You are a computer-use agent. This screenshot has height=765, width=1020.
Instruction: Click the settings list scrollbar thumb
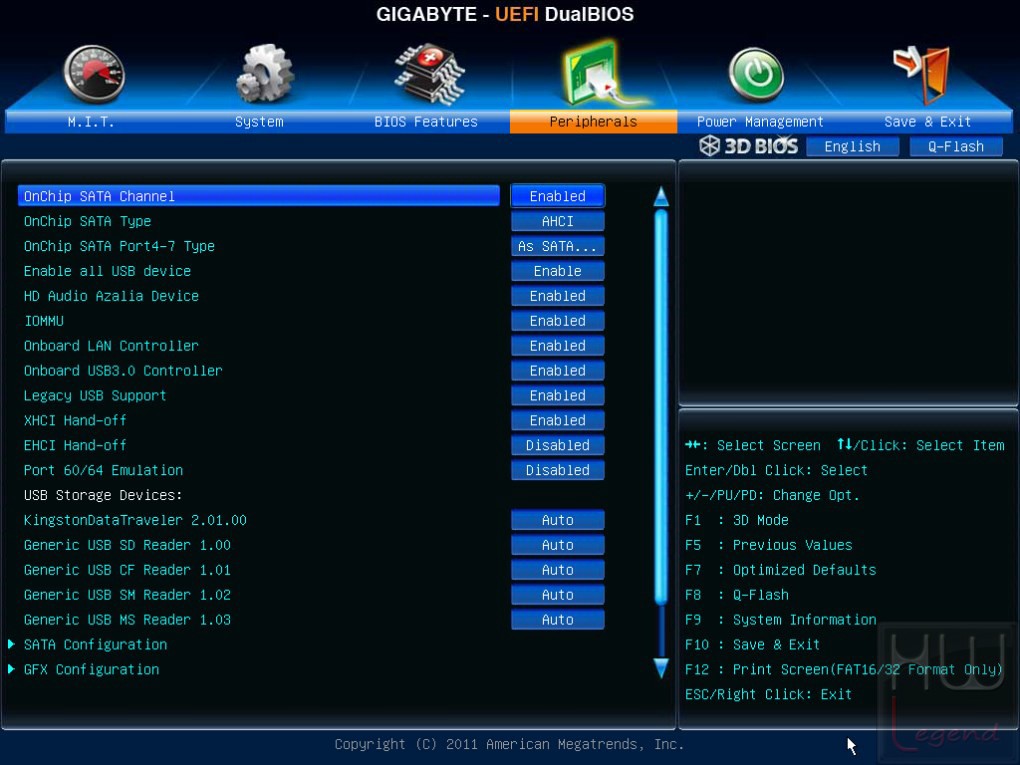[x=661, y=407]
